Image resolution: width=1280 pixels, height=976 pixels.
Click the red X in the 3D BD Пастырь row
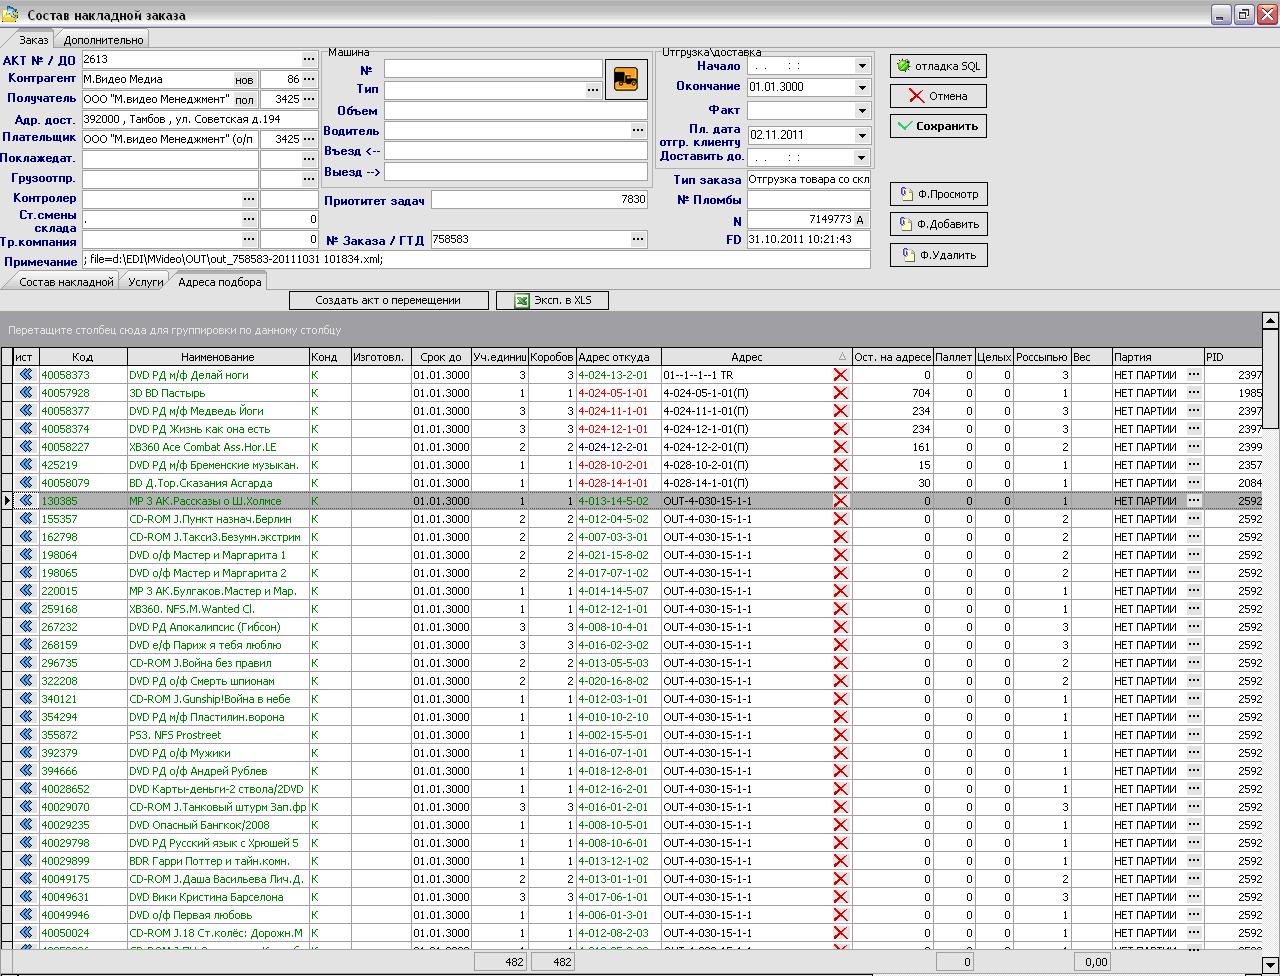pos(840,393)
